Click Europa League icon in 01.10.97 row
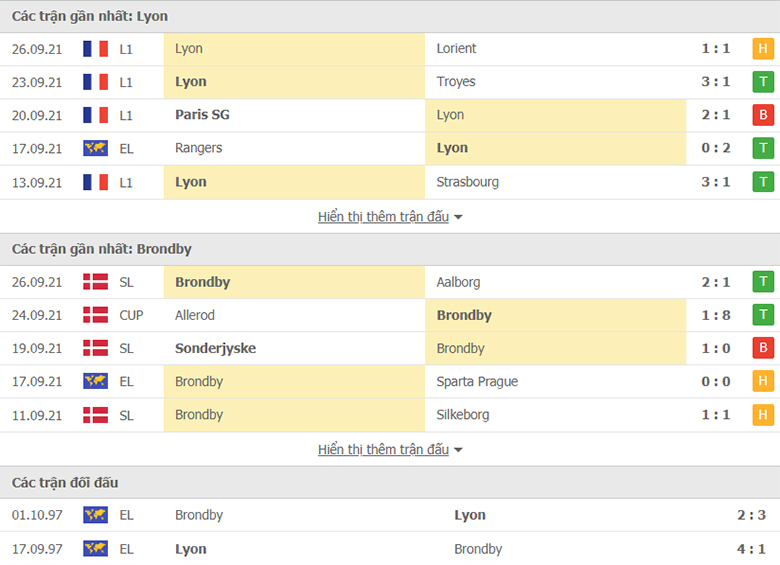The image size is (780, 565). [96, 515]
